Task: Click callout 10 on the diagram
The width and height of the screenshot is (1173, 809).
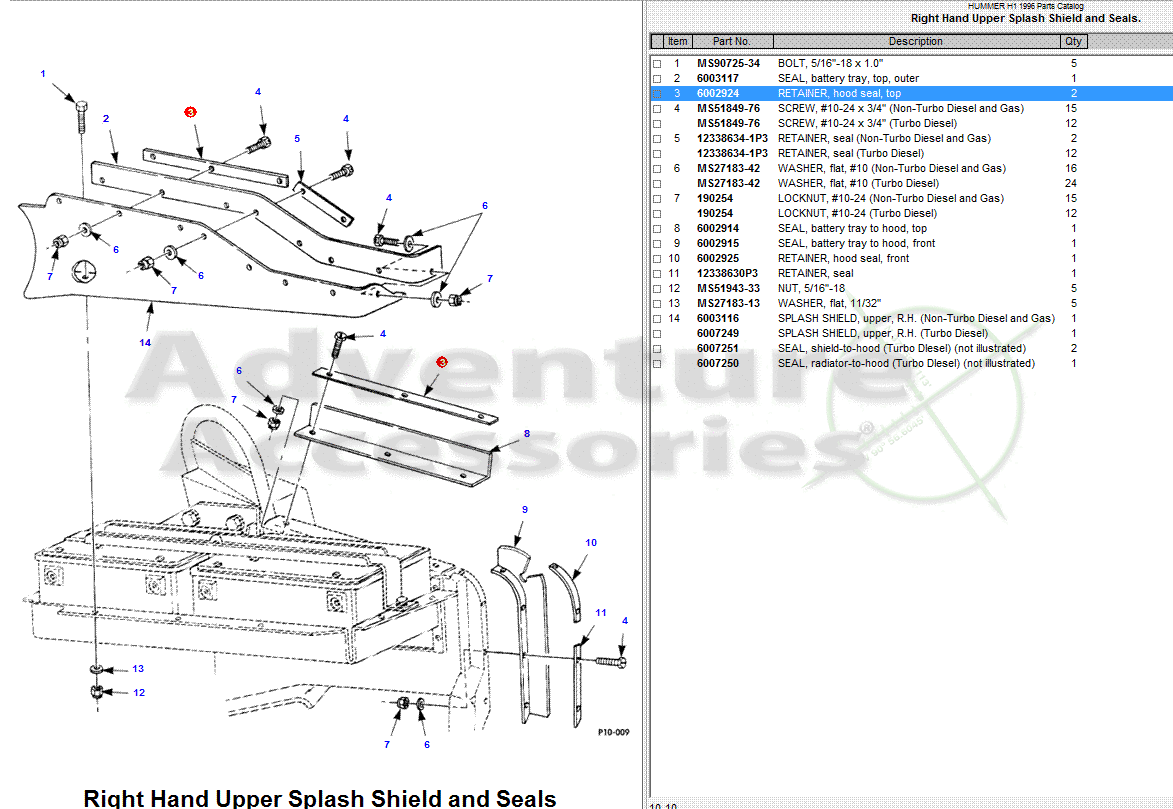Action: point(591,543)
